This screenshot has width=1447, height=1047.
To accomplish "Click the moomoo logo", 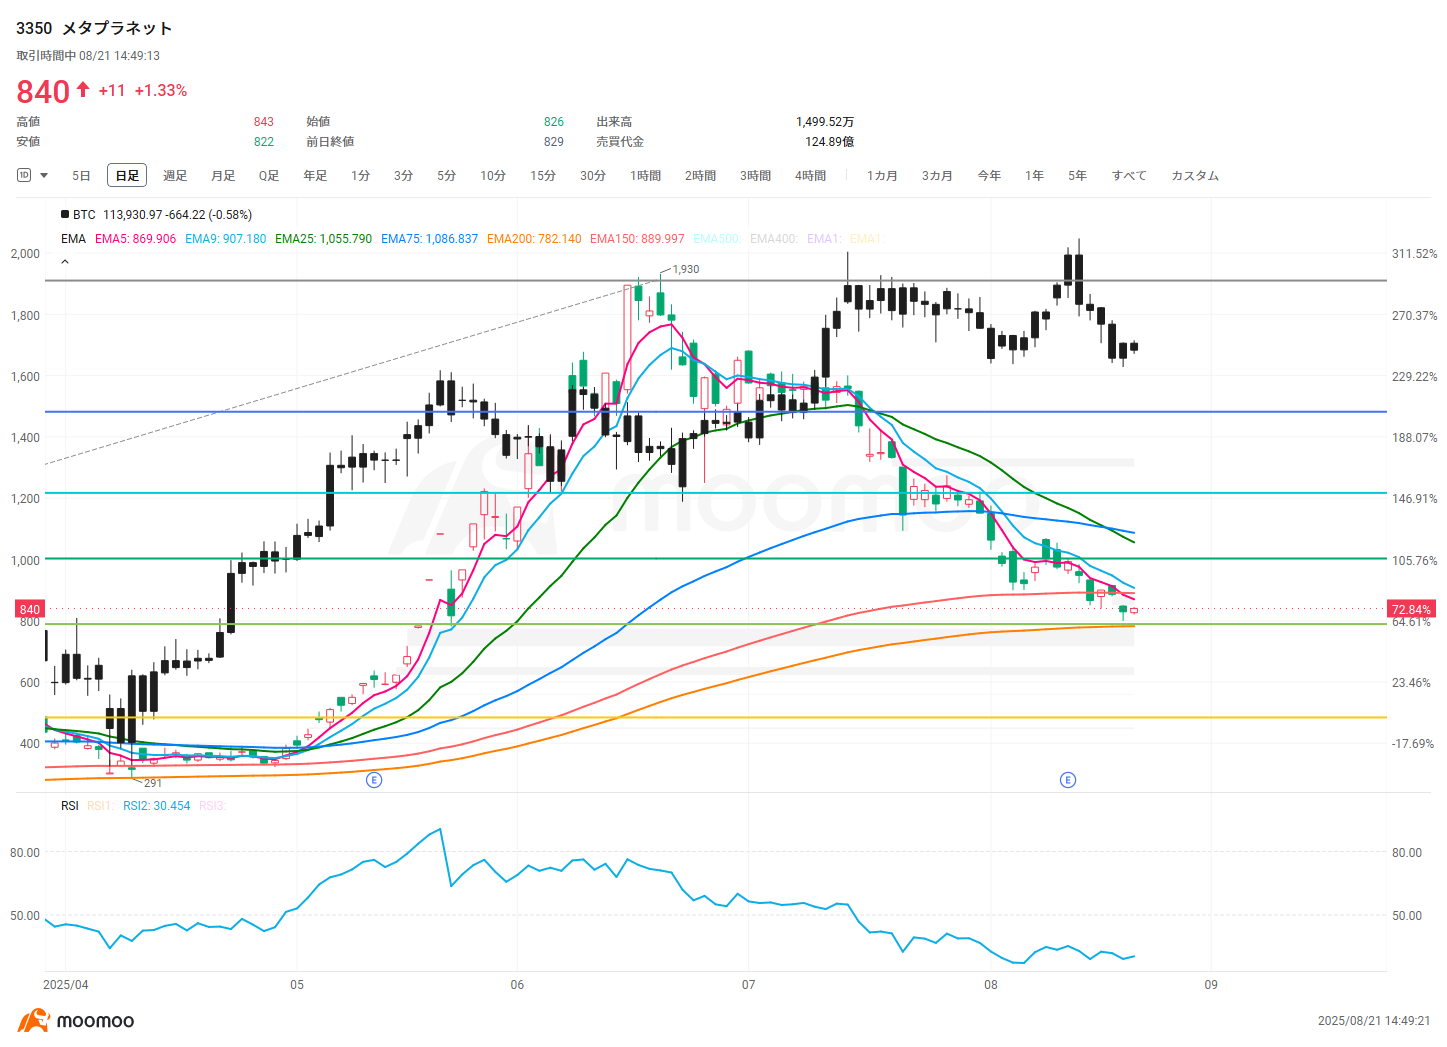I will click(x=76, y=1021).
